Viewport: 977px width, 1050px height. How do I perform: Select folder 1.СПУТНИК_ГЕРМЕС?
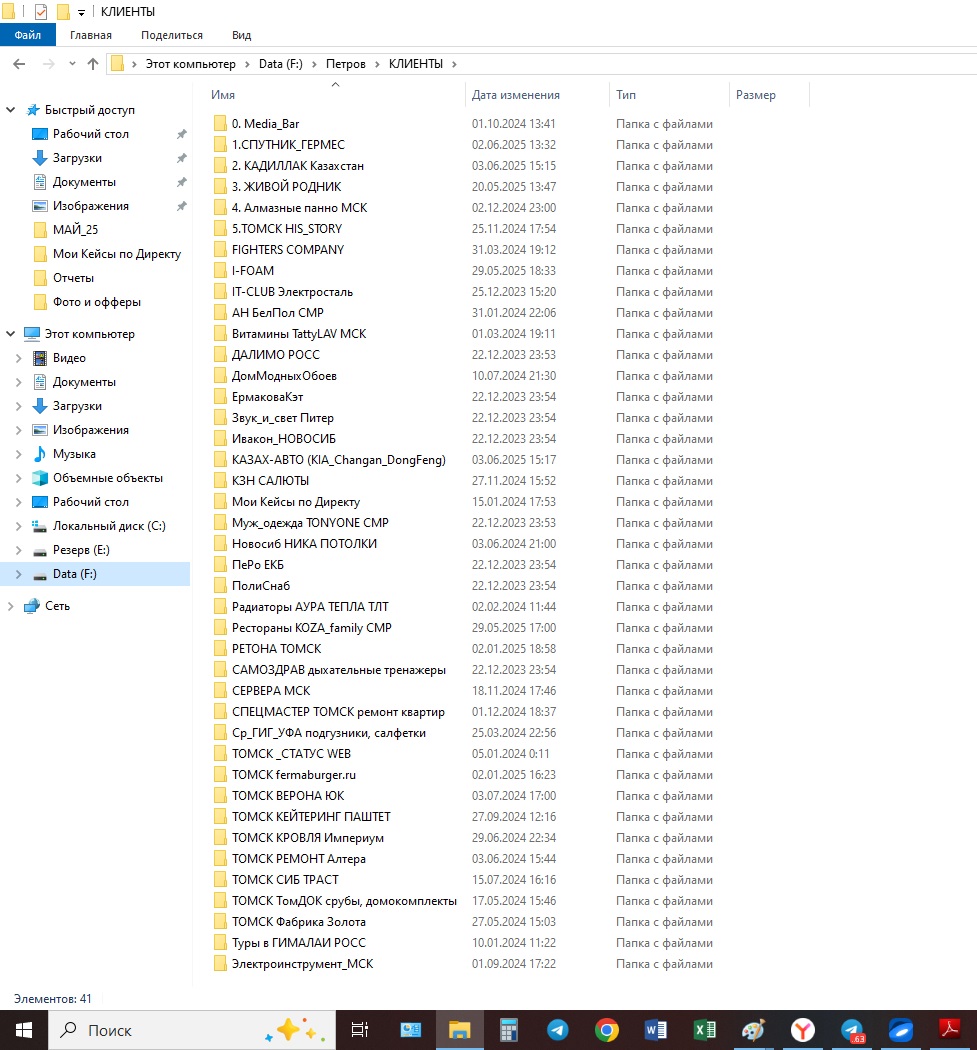pyautogui.click(x=288, y=145)
